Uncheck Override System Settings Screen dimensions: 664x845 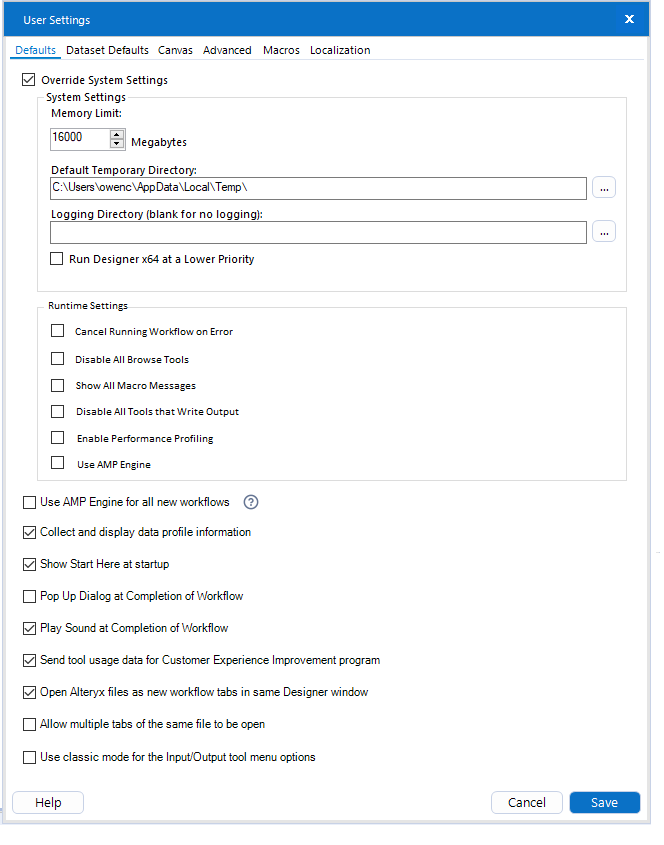click(28, 79)
